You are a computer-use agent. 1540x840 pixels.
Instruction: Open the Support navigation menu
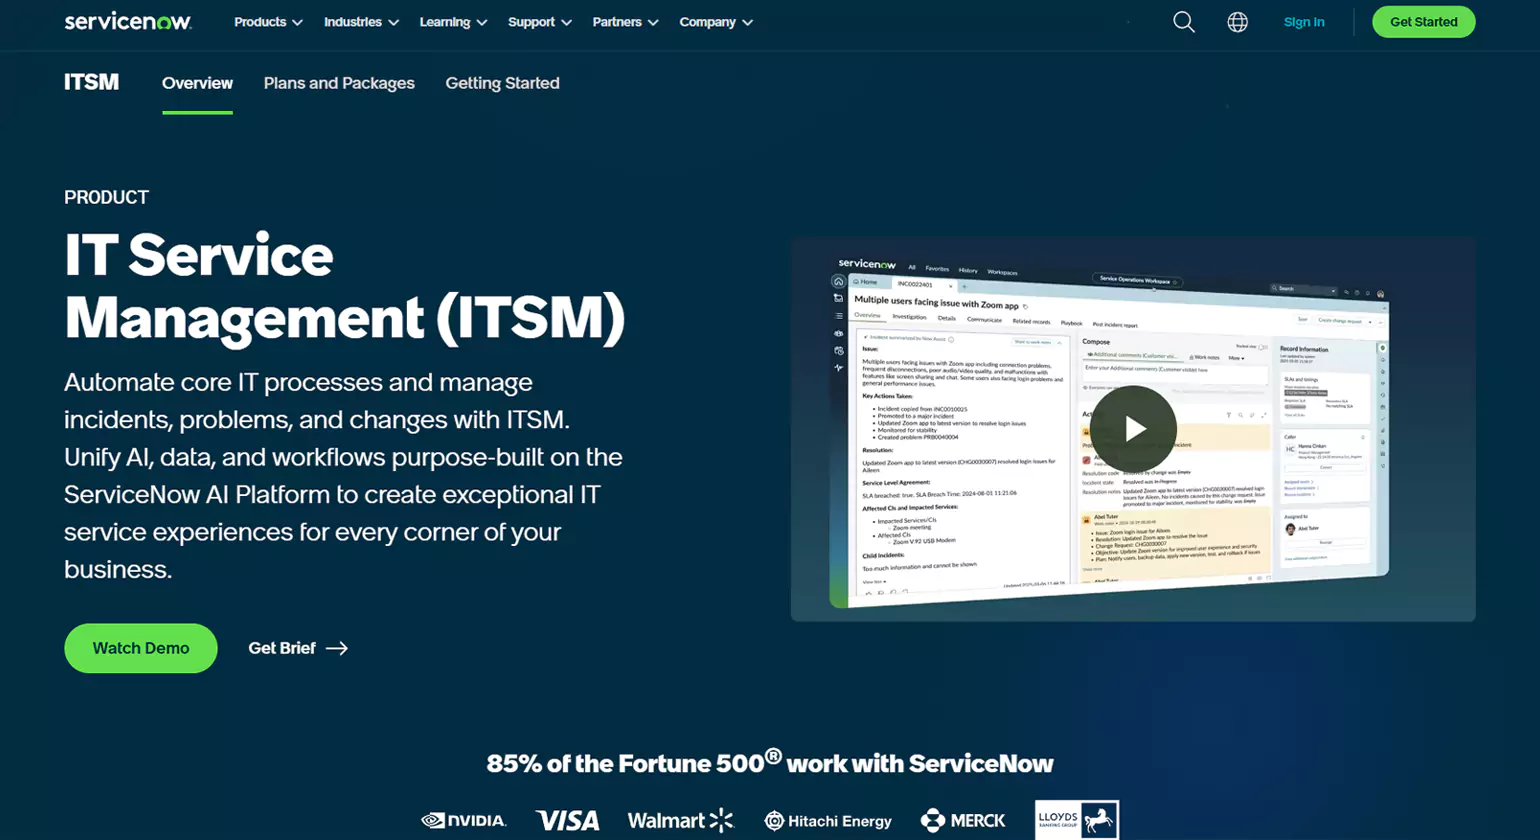click(x=539, y=22)
